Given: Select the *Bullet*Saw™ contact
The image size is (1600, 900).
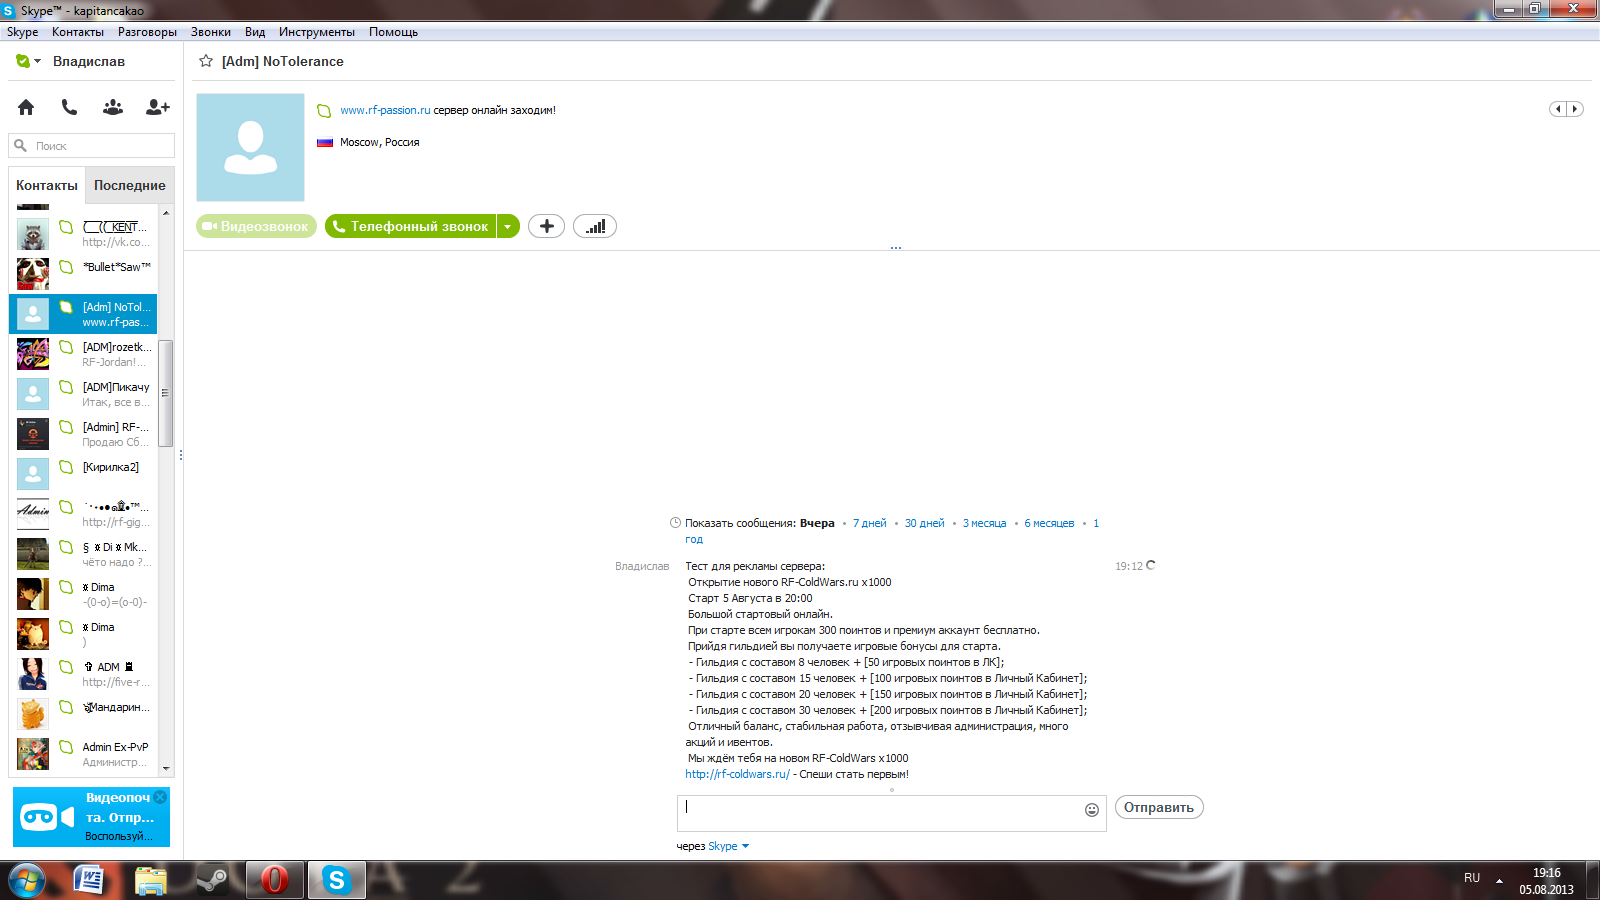Looking at the screenshot, I should coord(83,274).
